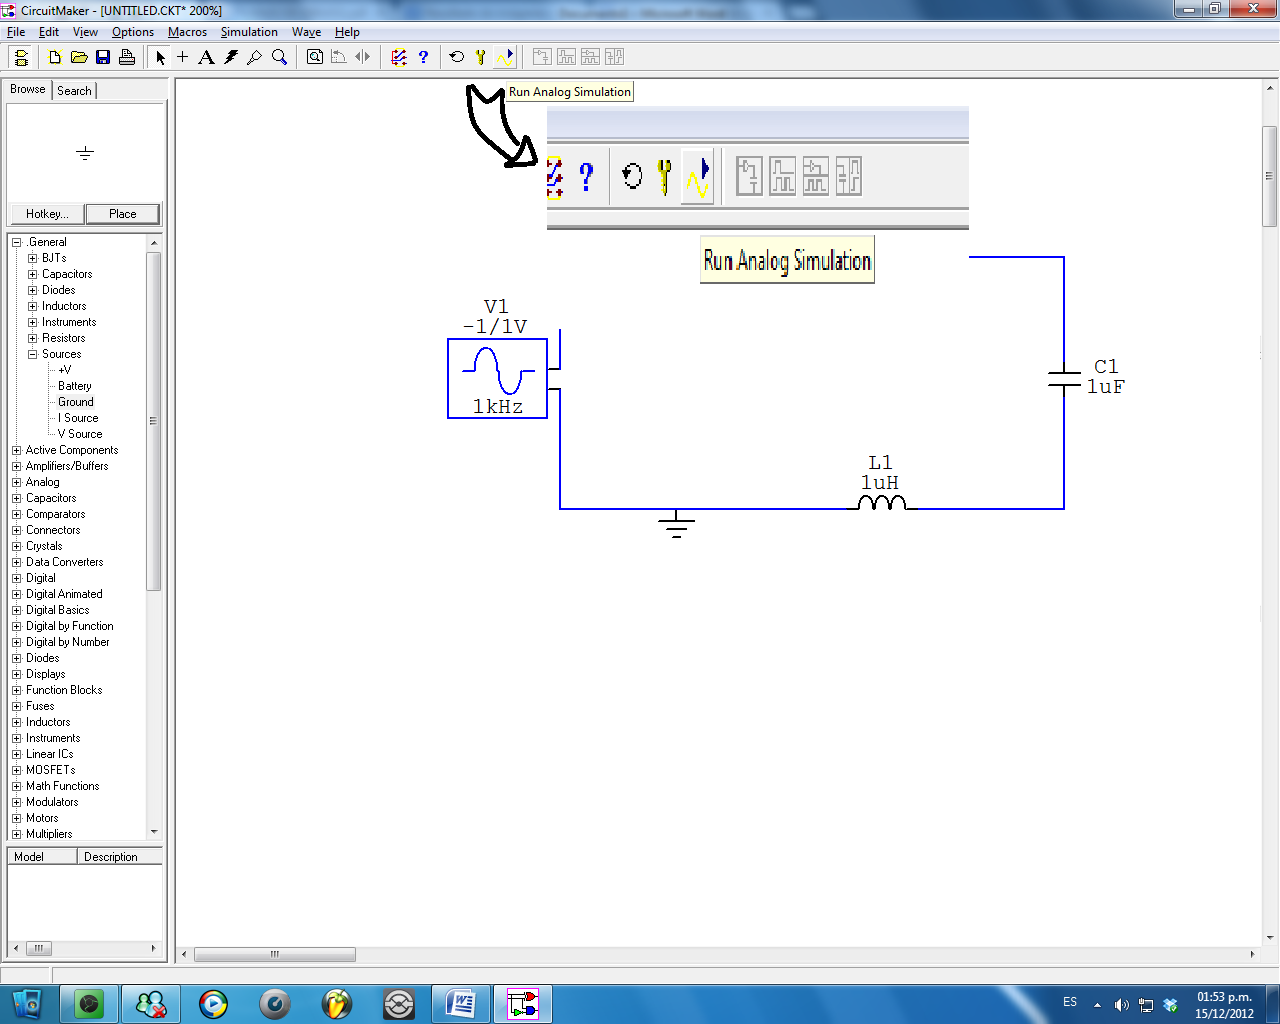The width and height of the screenshot is (1280, 1024).
Task: Expand the Digital Basics category
Action: point(15,610)
